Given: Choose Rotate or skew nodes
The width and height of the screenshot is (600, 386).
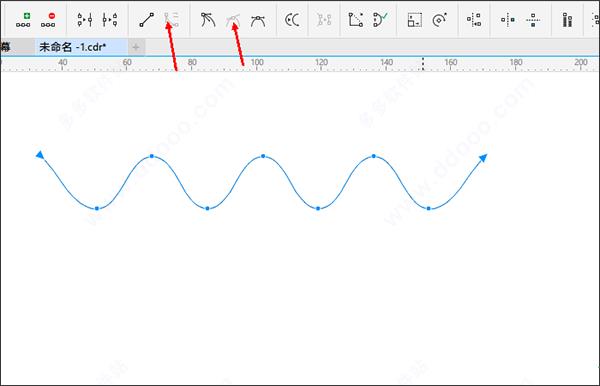Looking at the screenshot, I should click(439, 20).
